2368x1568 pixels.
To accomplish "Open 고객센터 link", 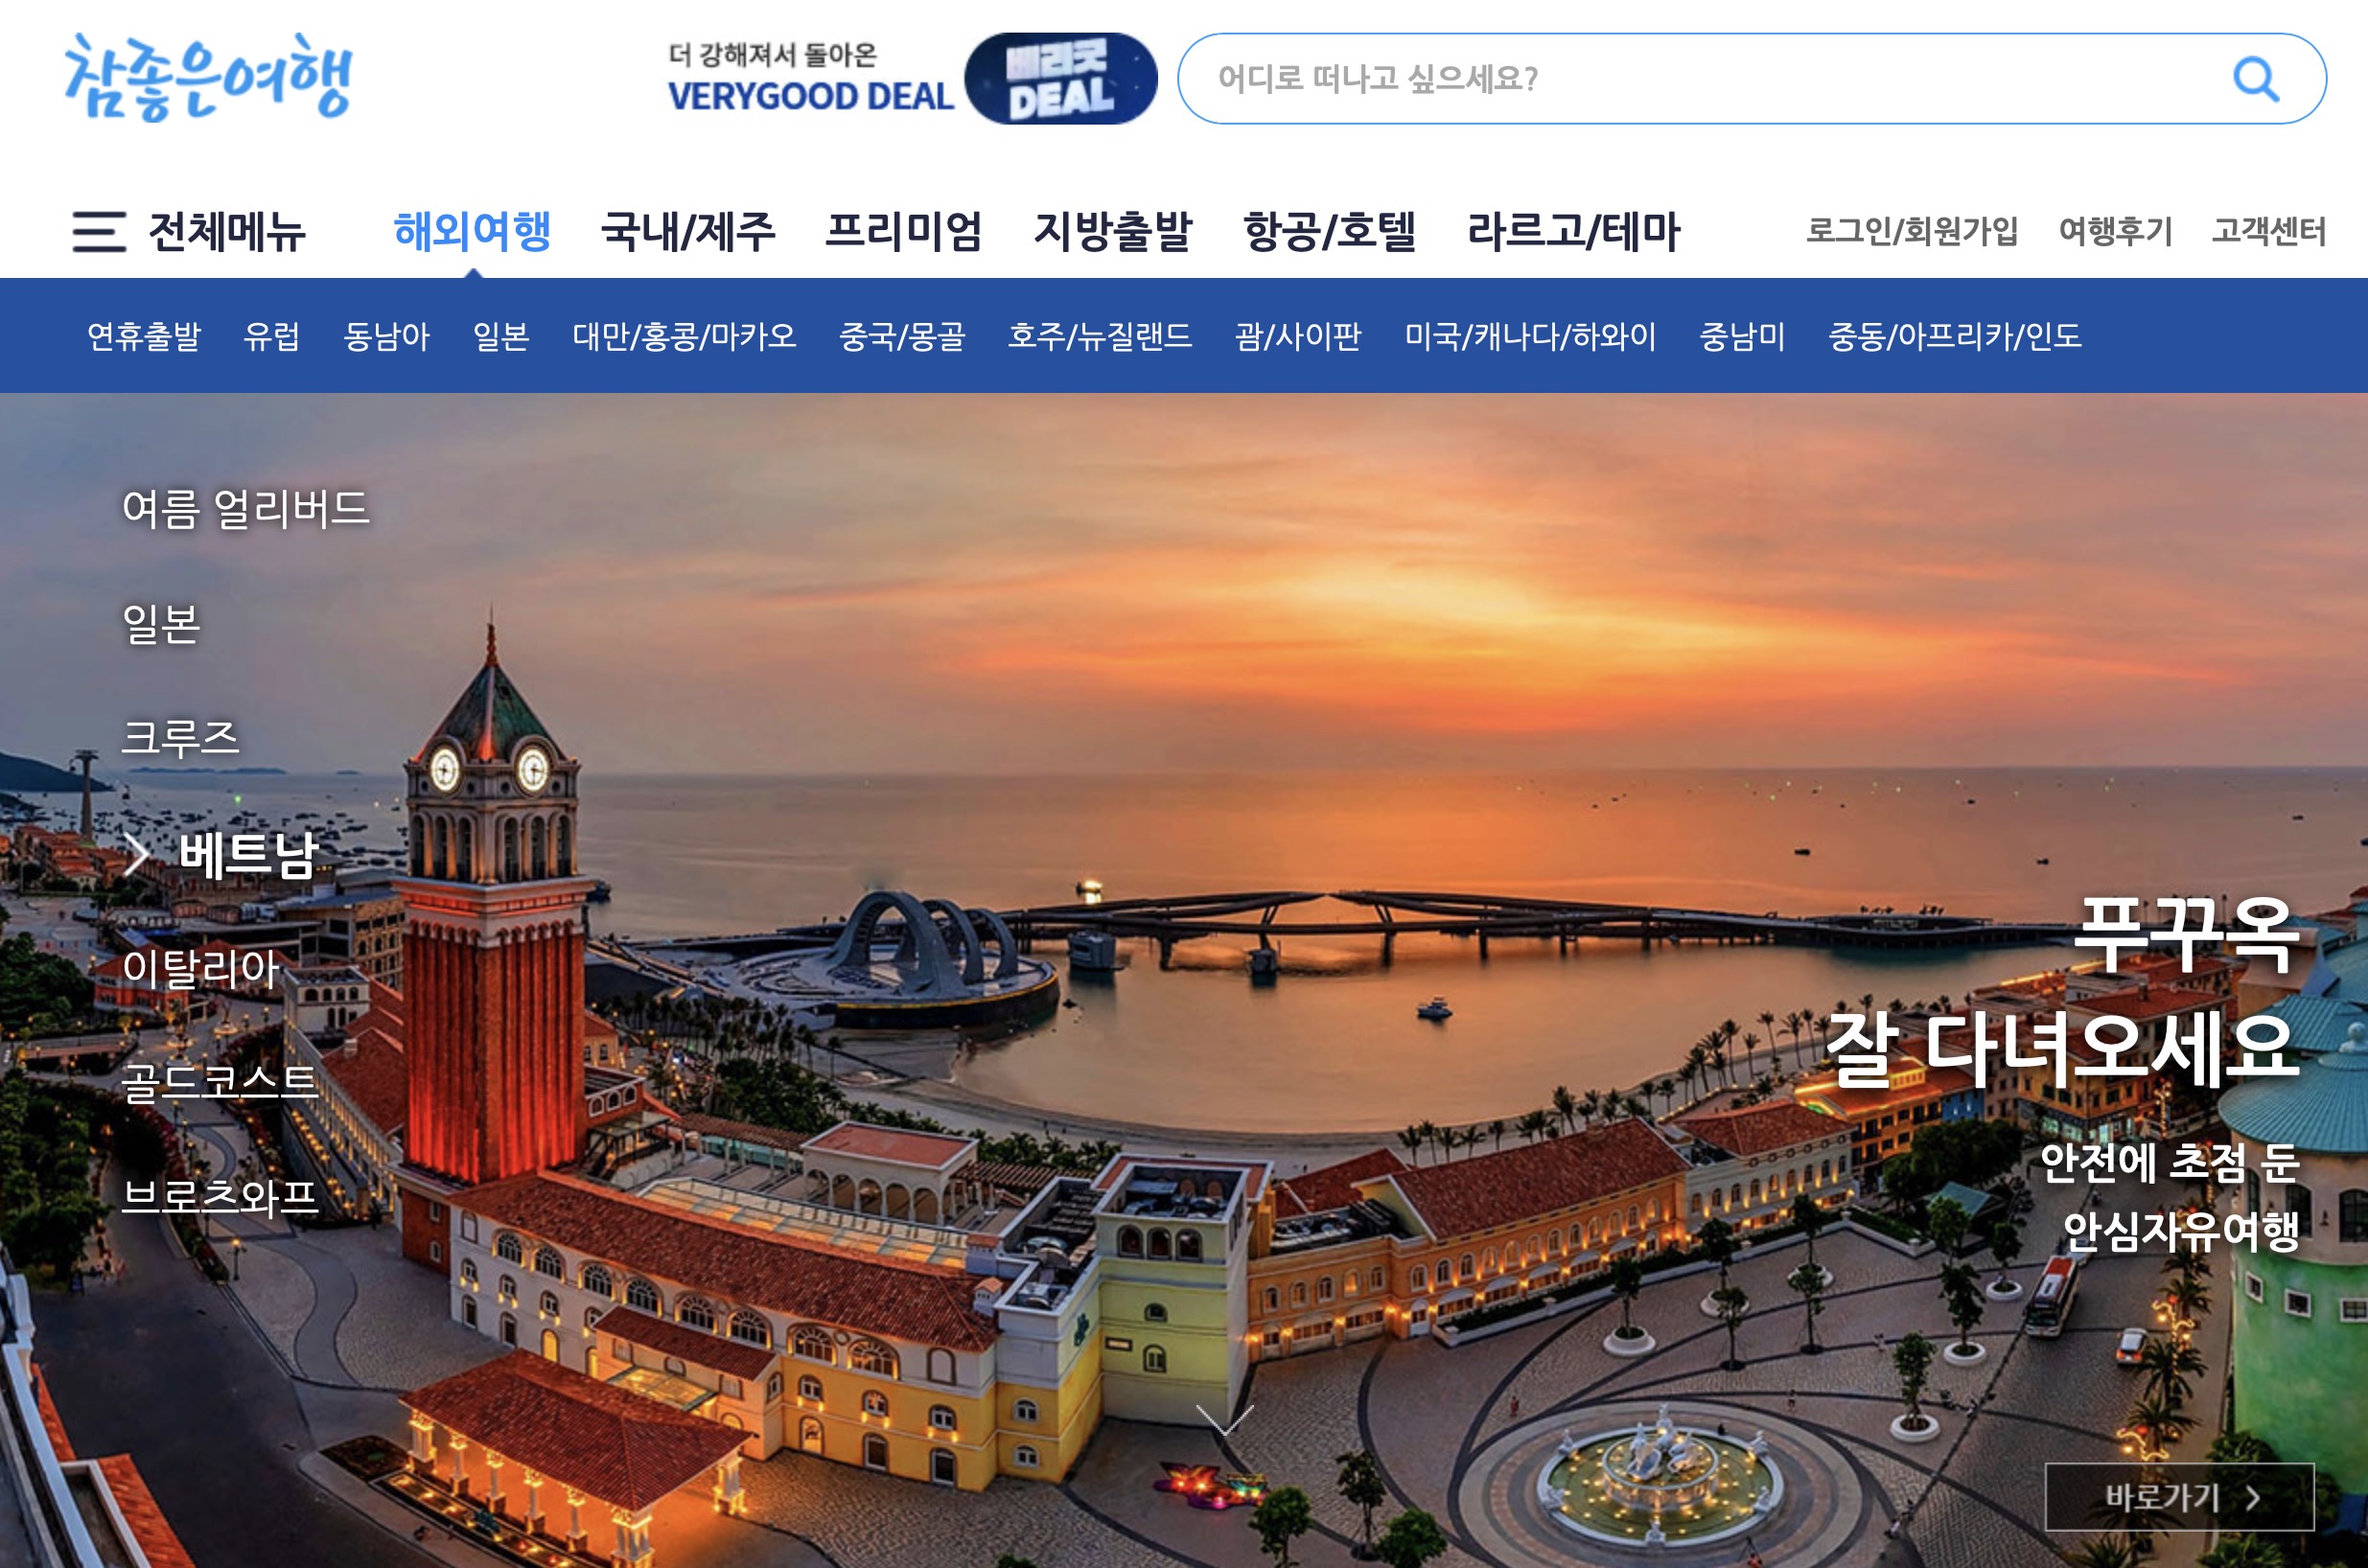I will point(2268,231).
